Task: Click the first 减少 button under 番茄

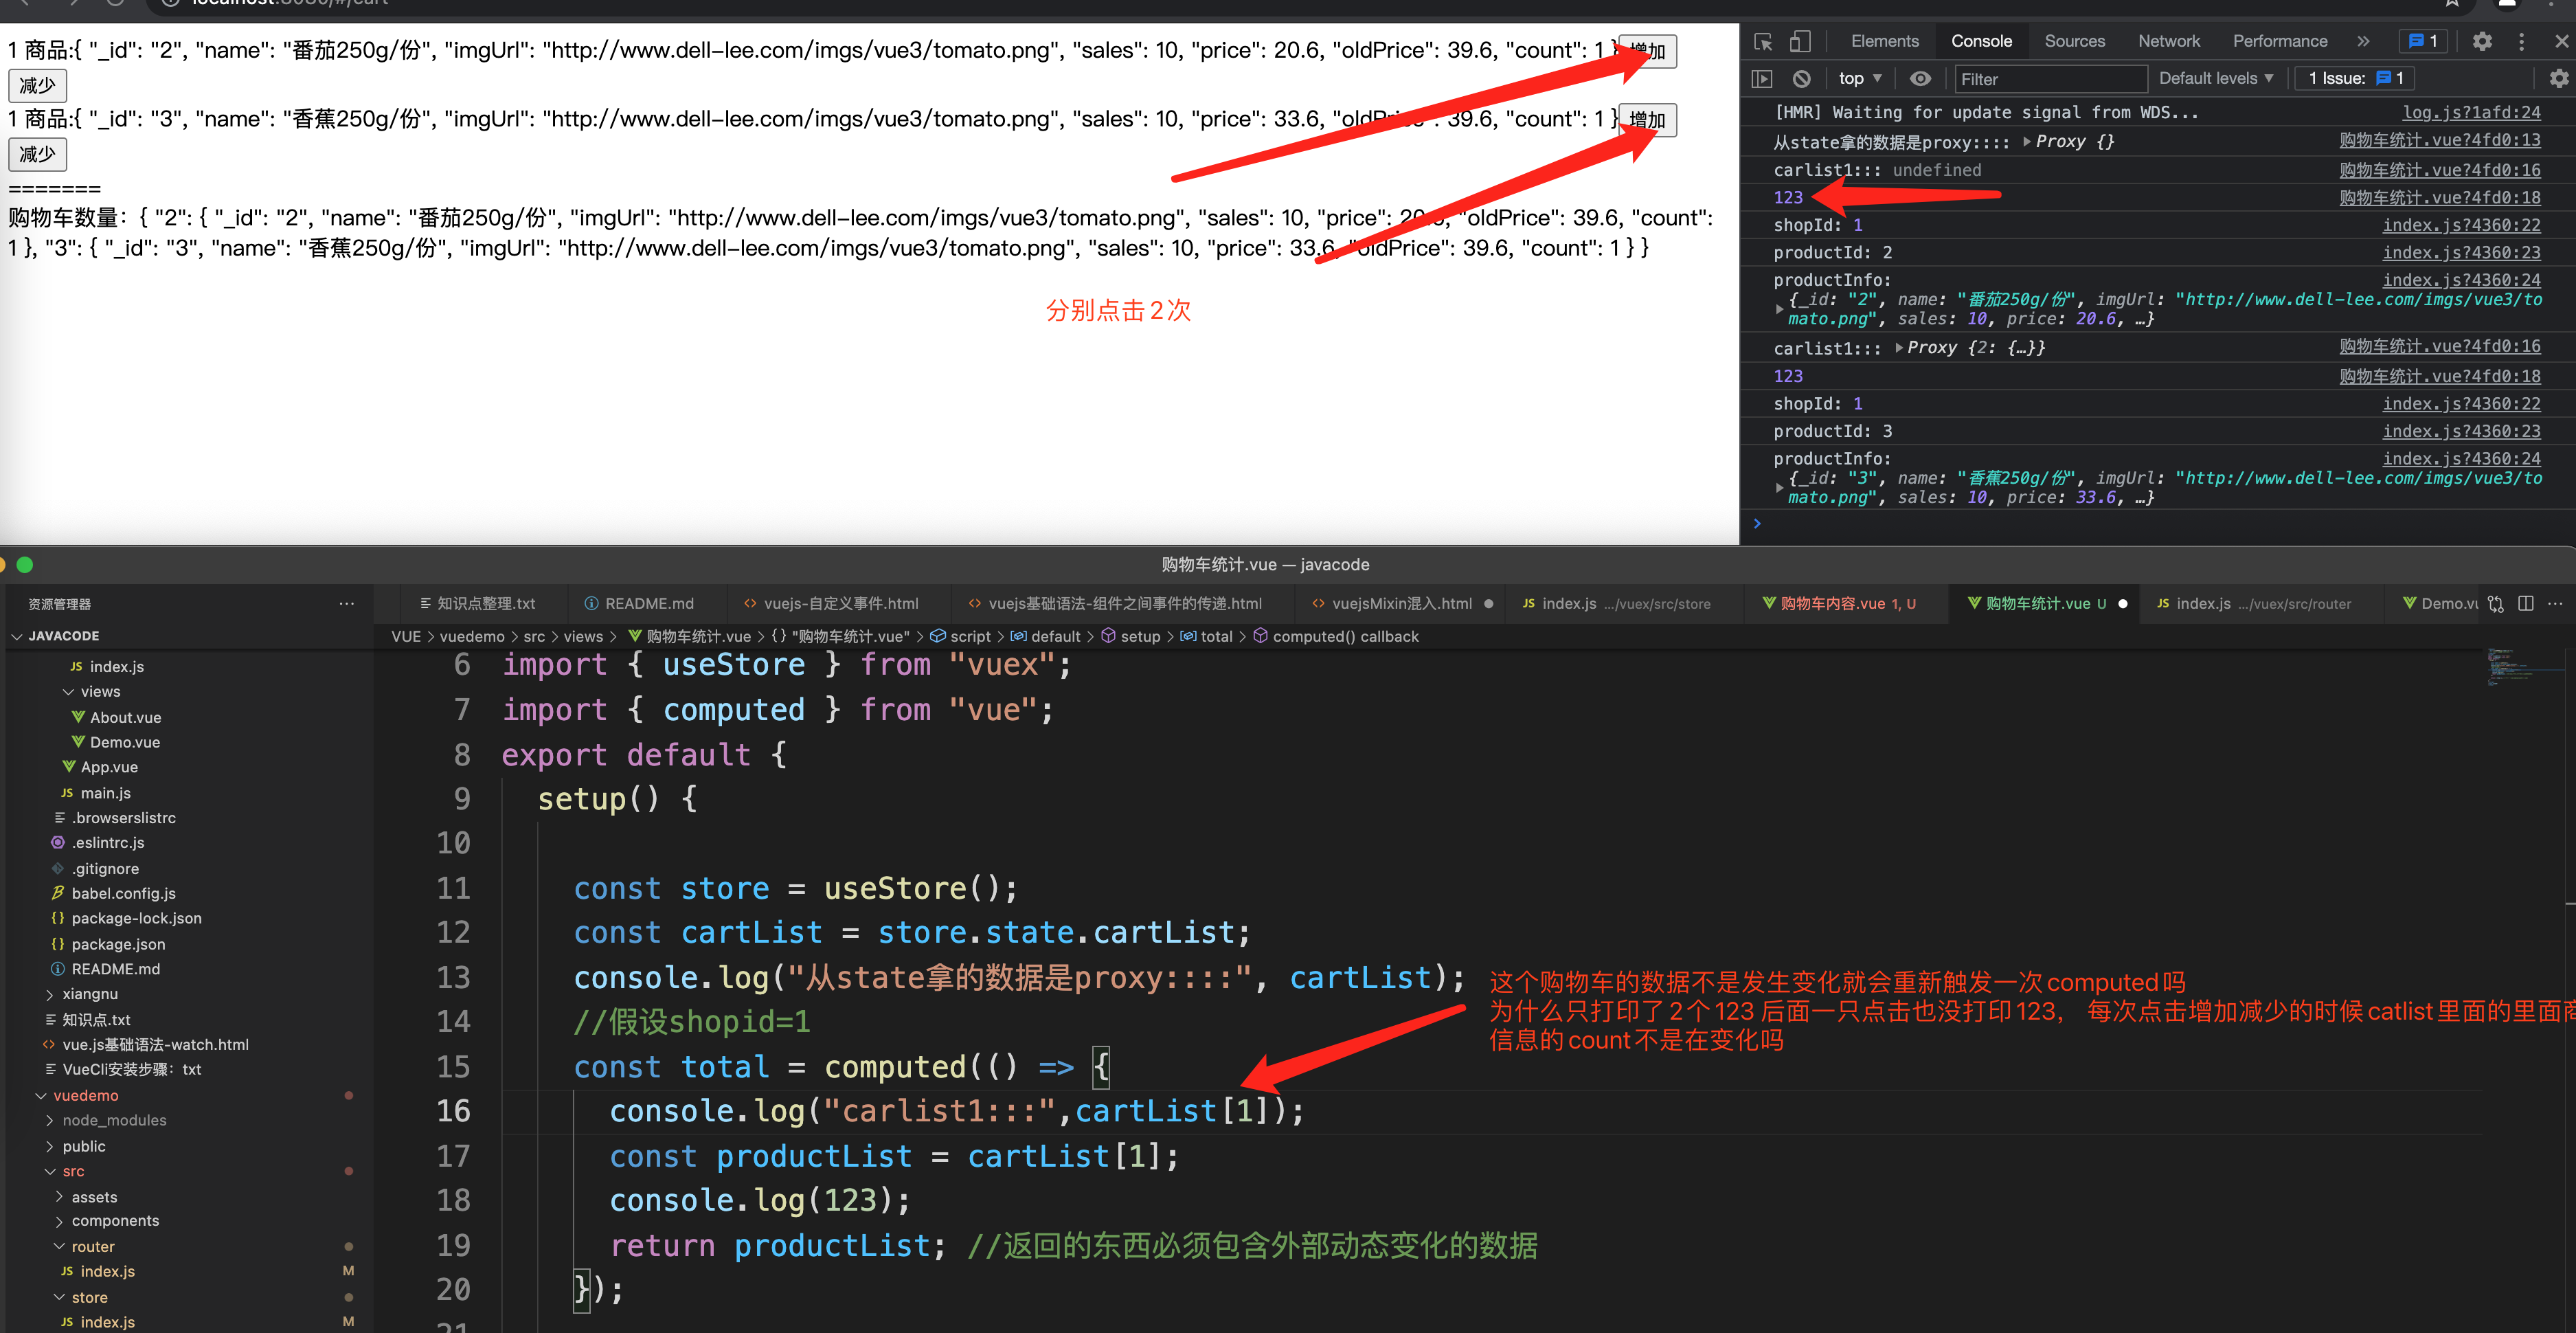Action: click(x=37, y=85)
